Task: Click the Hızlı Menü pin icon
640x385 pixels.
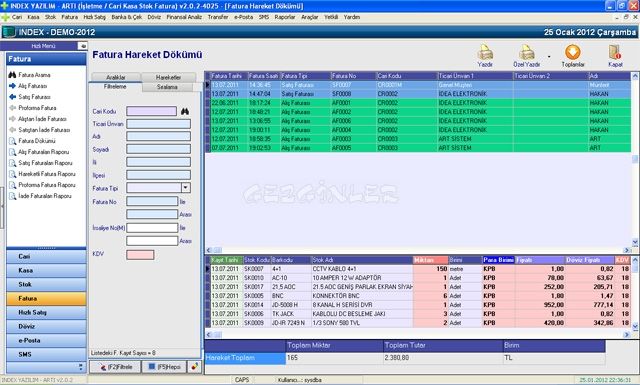Action: point(82,46)
